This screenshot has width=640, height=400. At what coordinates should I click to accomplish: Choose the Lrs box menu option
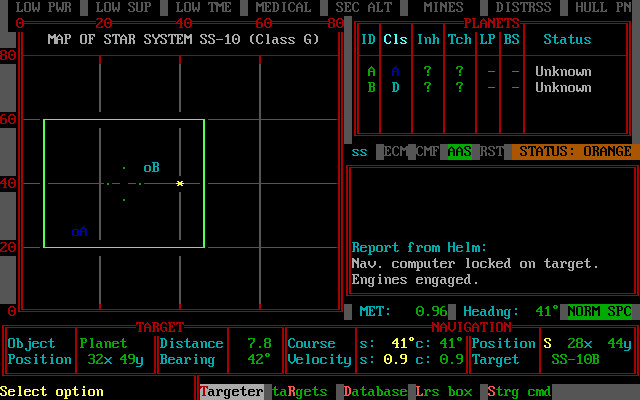click(x=443, y=391)
